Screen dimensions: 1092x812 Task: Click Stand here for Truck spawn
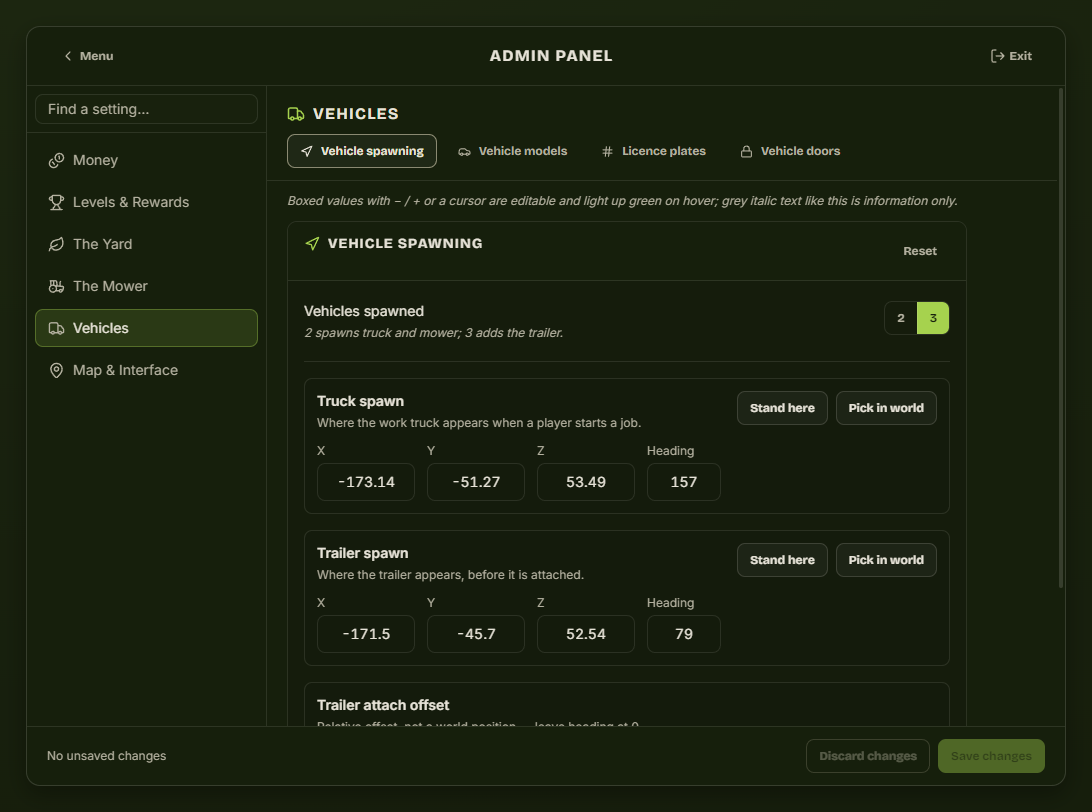[x=782, y=408]
